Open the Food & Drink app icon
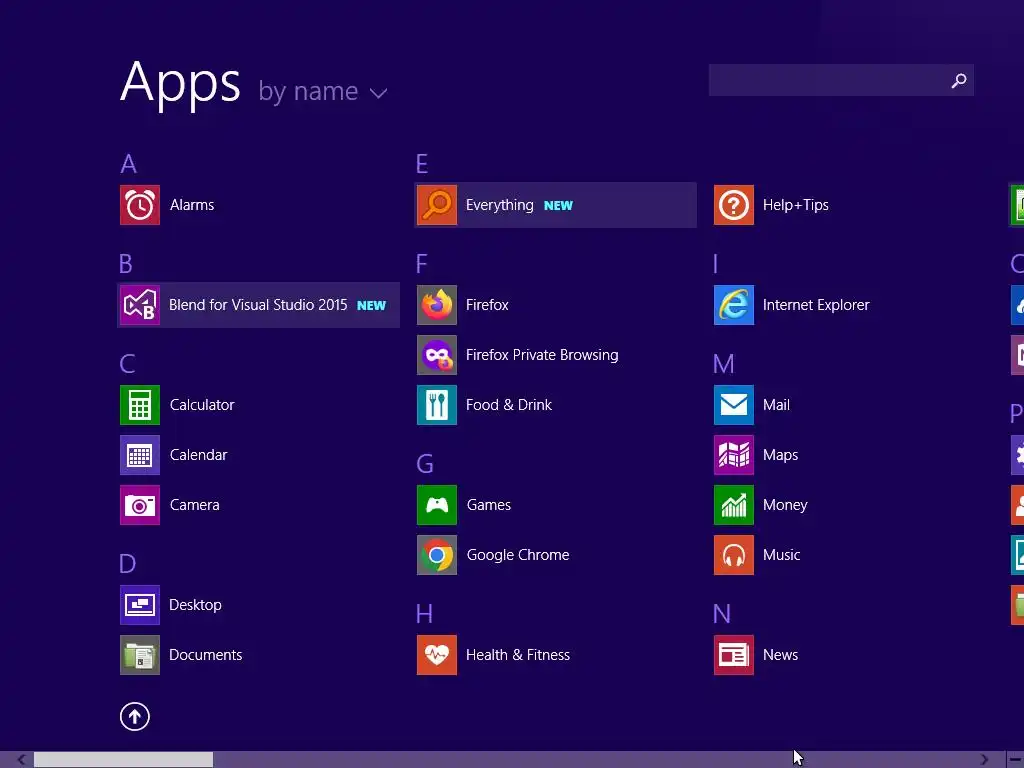This screenshot has width=1024, height=768. click(x=437, y=405)
